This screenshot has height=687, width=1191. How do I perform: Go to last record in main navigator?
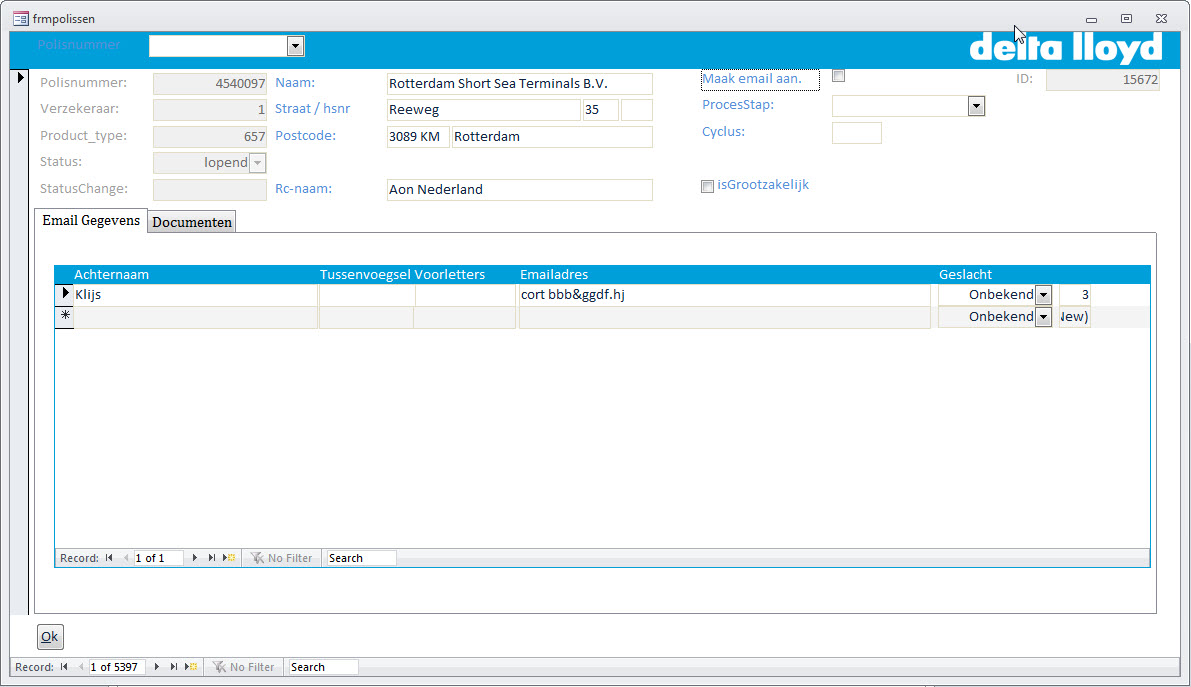tap(174, 666)
